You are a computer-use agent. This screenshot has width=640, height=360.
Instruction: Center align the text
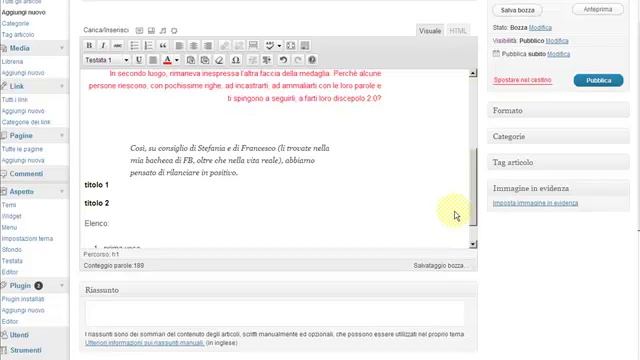193,45
